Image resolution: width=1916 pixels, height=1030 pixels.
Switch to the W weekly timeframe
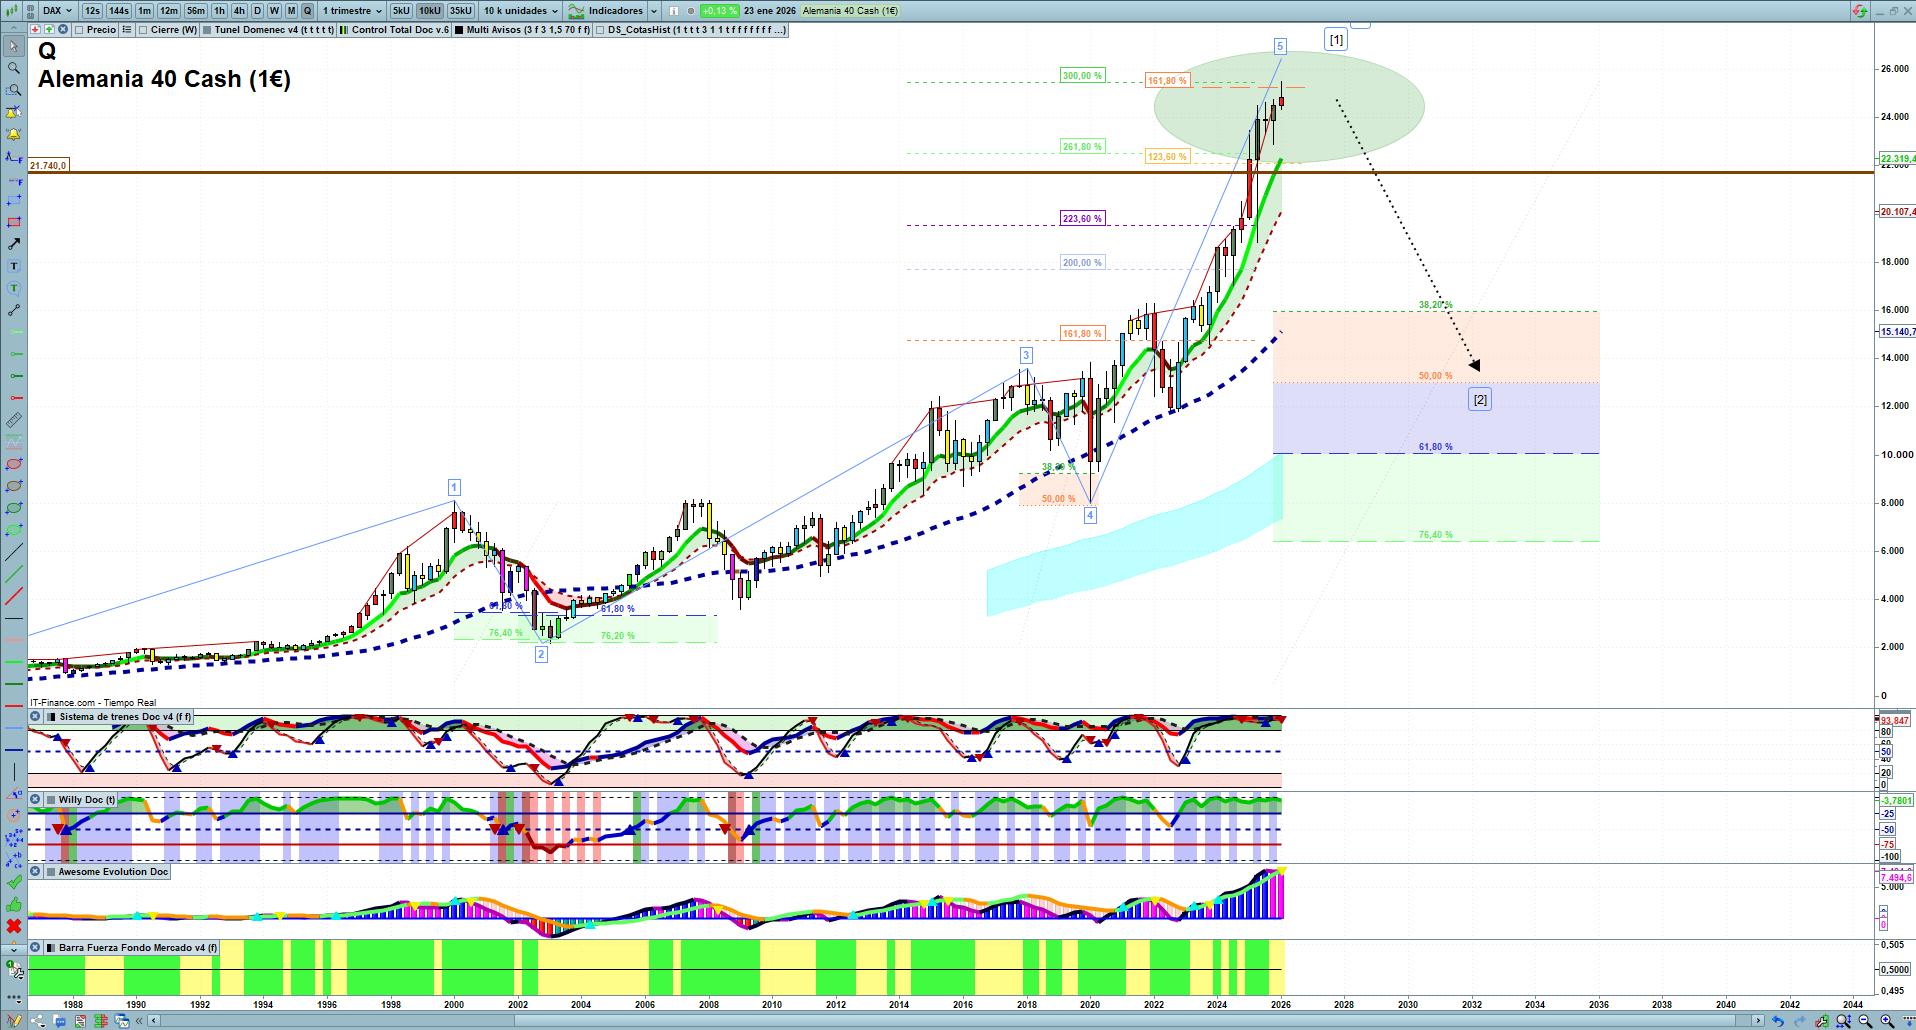point(274,11)
